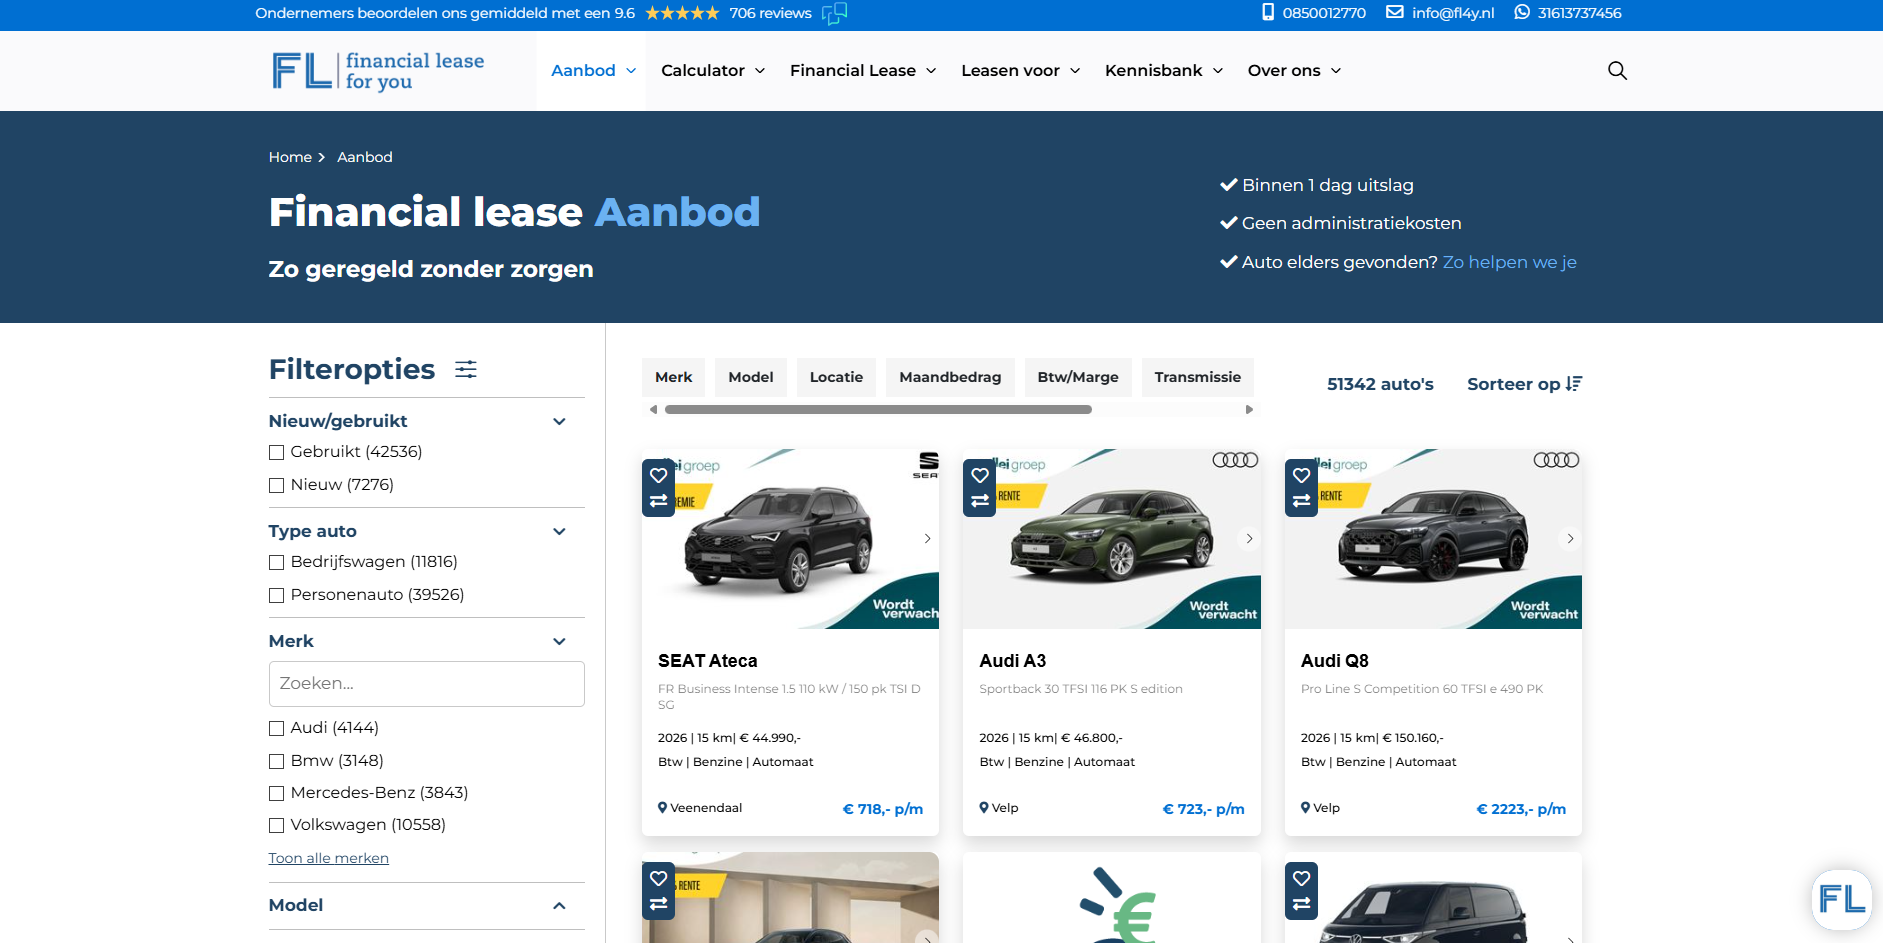Click the WhatsApp icon near 31613737456
Viewport: 1883px width, 943px height.
1522,12
